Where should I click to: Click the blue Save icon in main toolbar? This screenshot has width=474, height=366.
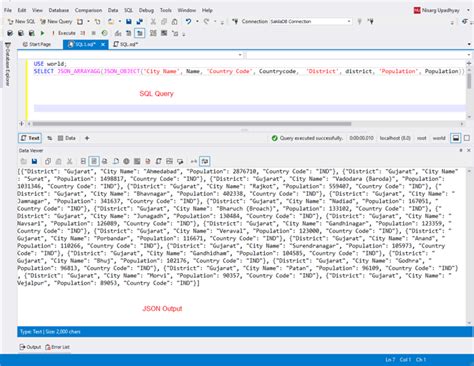click(x=129, y=22)
